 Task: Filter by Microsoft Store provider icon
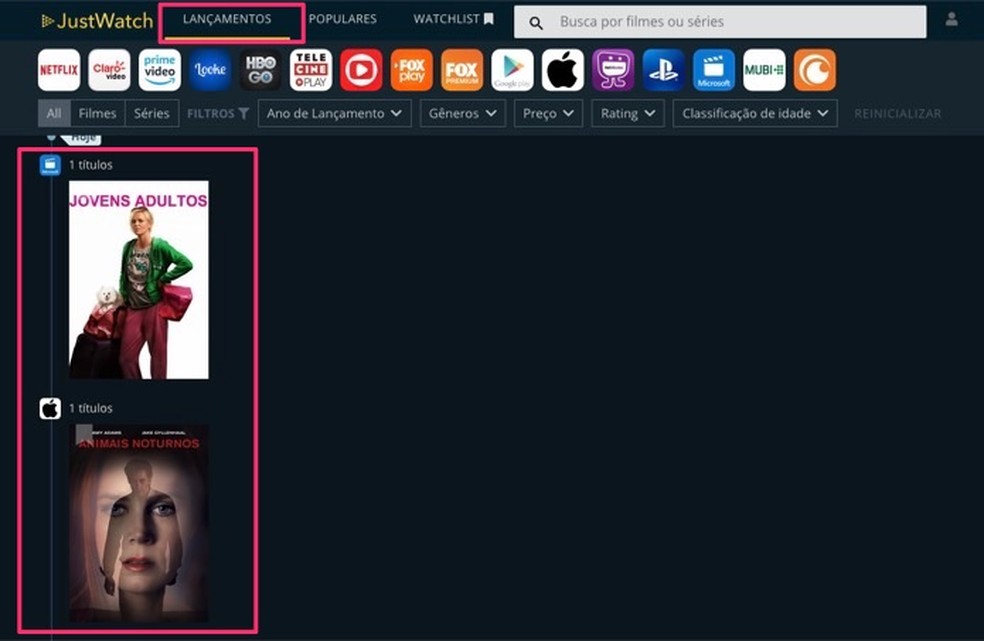click(714, 70)
